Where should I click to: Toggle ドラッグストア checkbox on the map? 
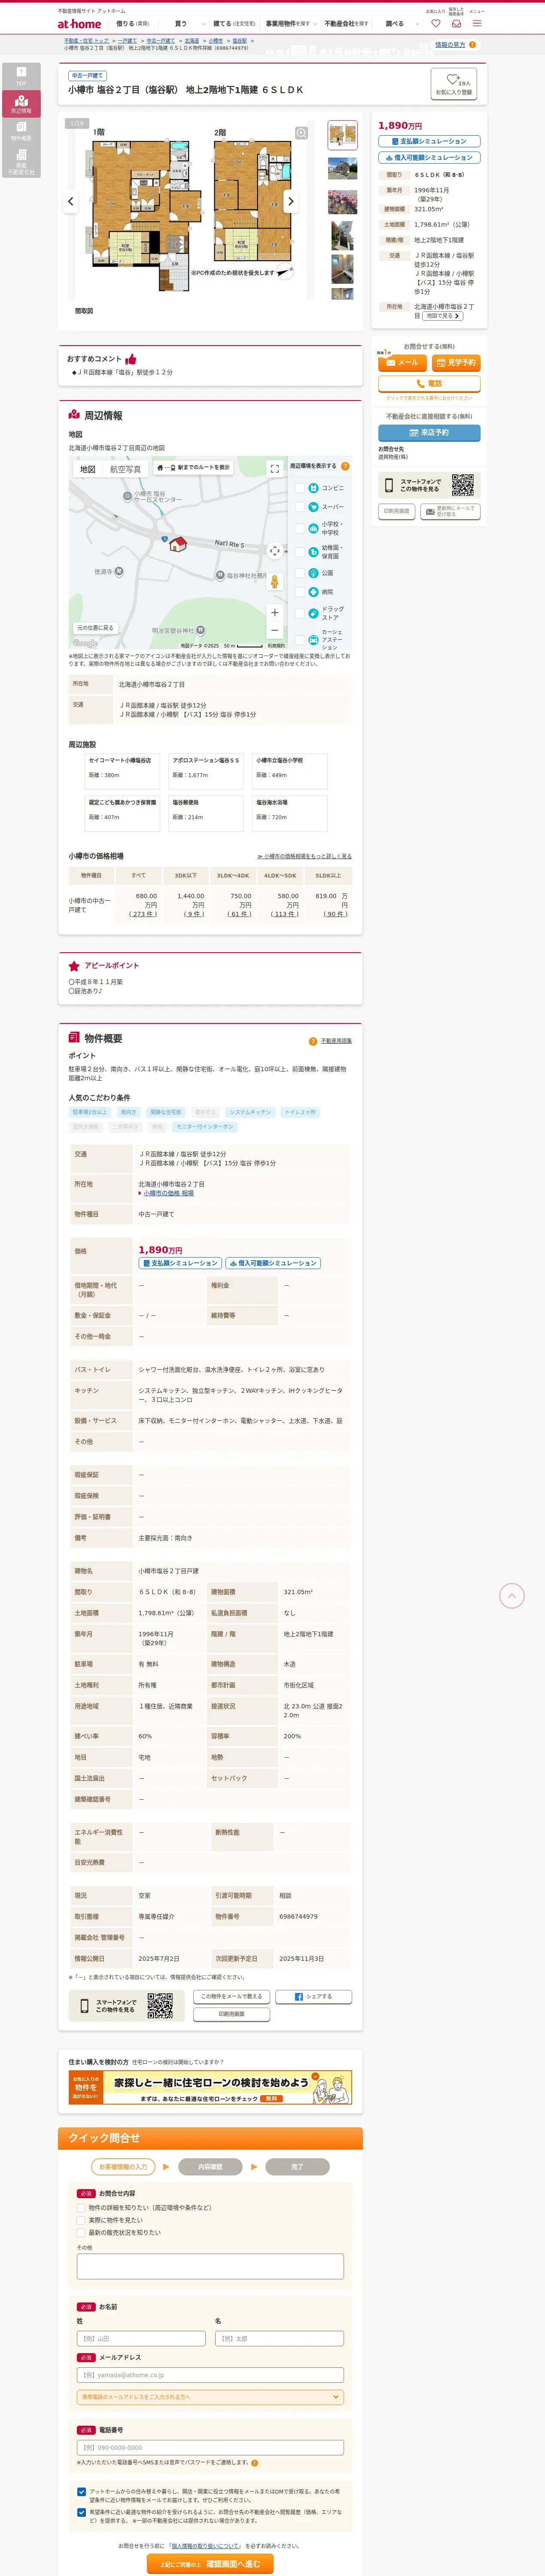coord(300,613)
